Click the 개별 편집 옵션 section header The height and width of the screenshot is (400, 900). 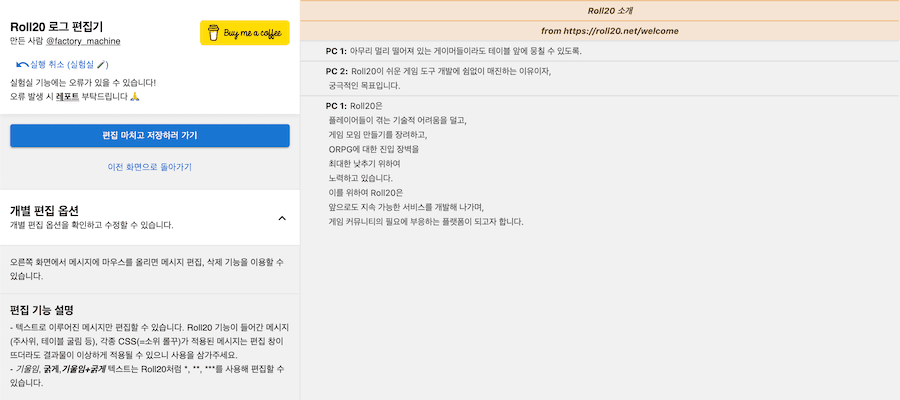pyautogui.click(x=150, y=218)
